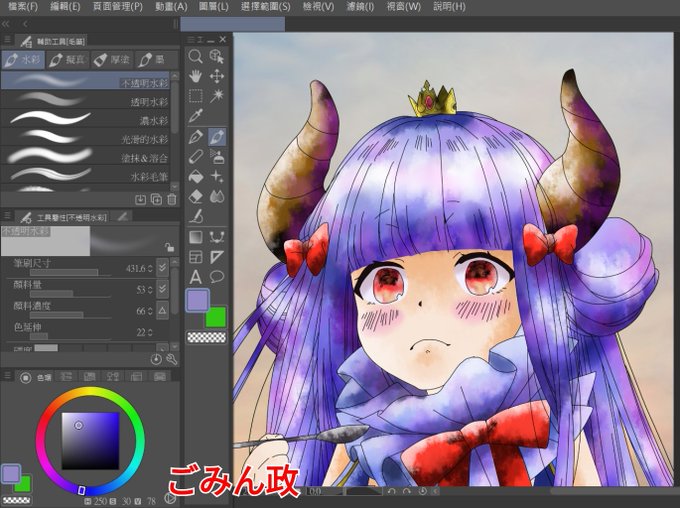This screenshot has height=508, width=680.
Task: Open the 濾鏡 (Filter) menu
Action: pos(360,7)
